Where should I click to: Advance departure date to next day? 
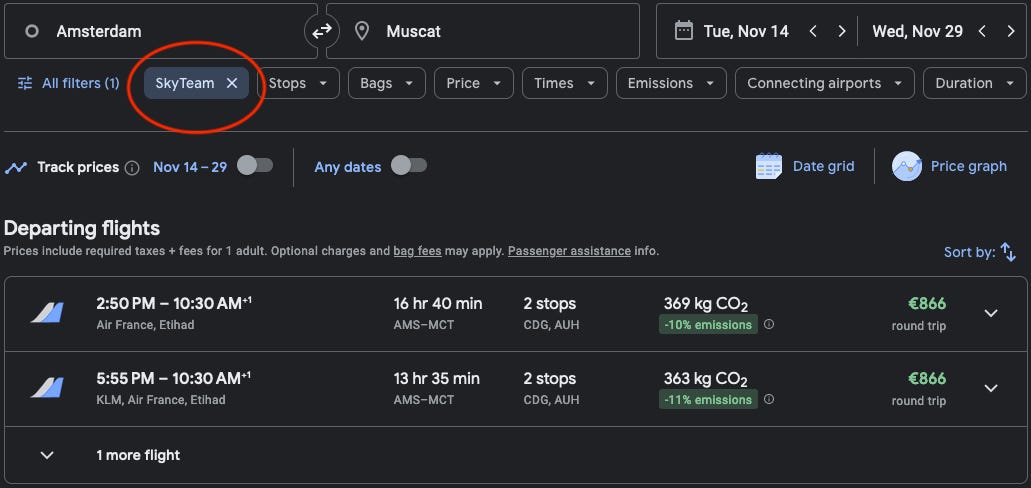click(x=842, y=31)
